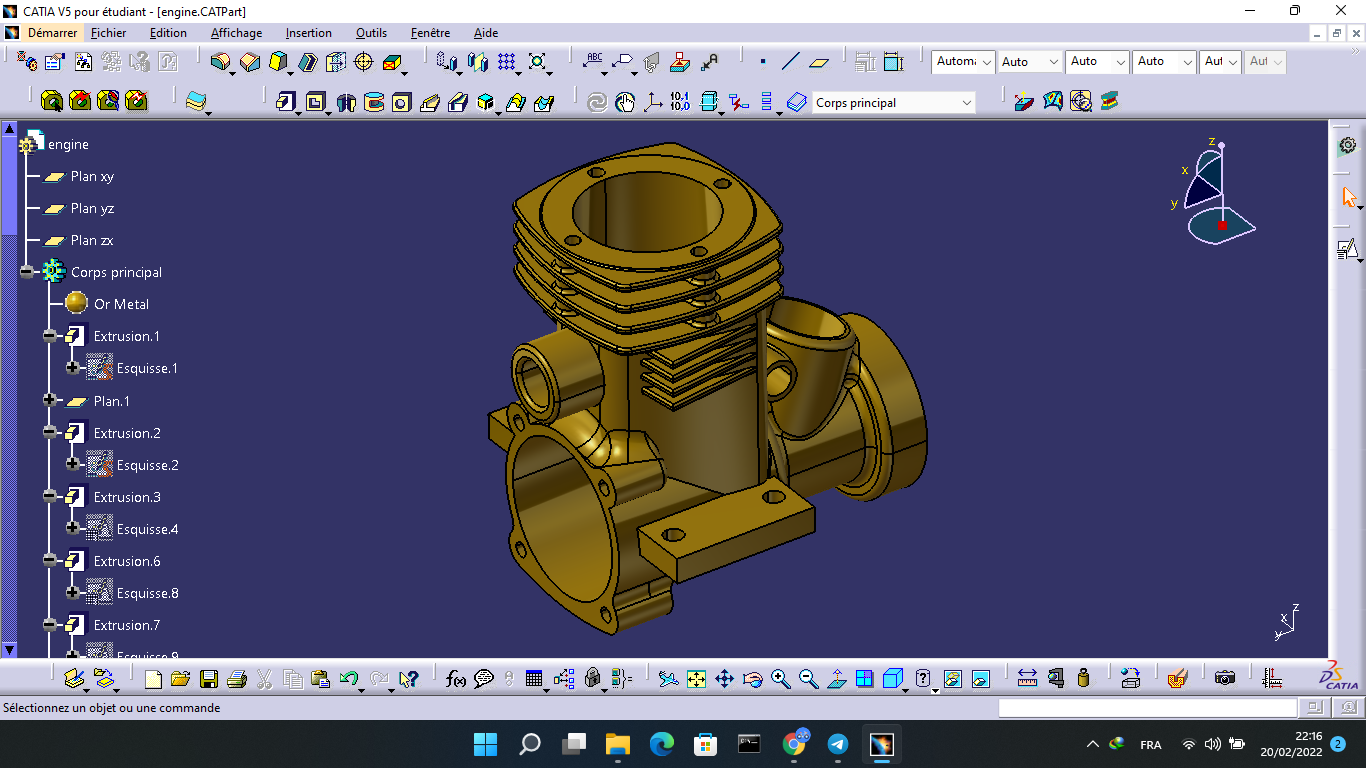Click the Fit All In view icon
This screenshot has width=1366, height=768.
[696, 680]
